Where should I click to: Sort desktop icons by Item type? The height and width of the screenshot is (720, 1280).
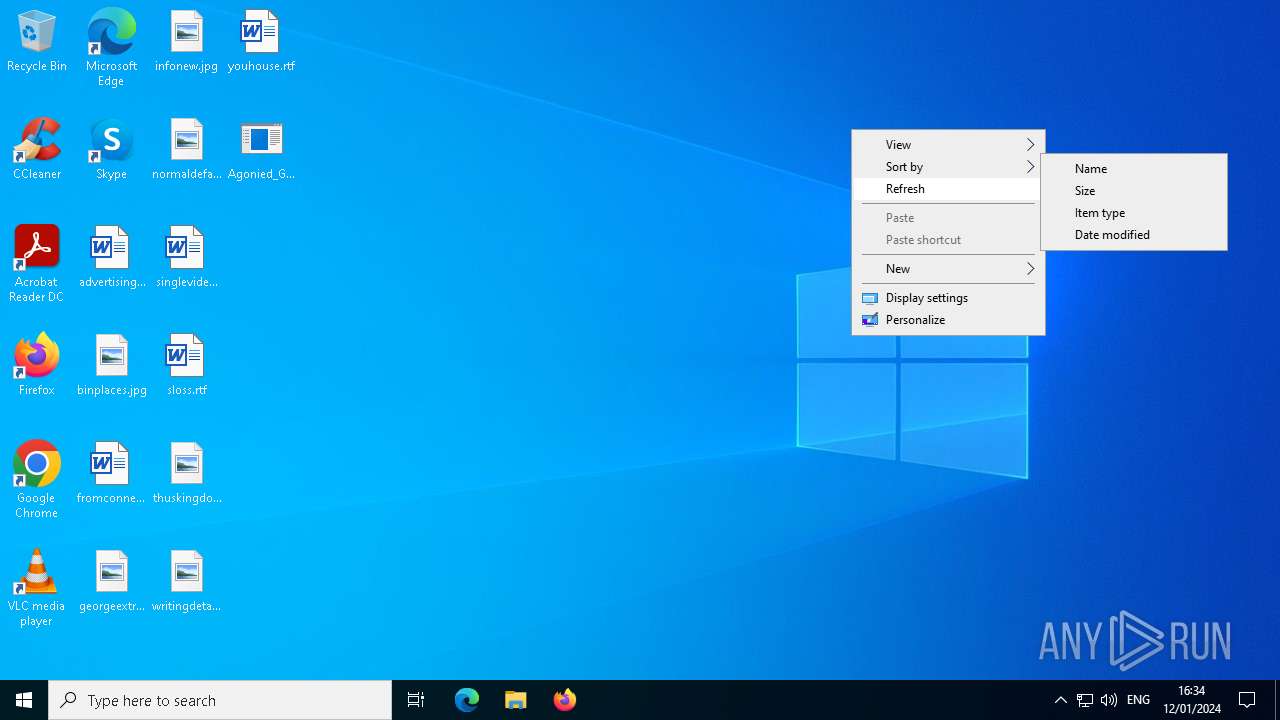pos(1134,213)
